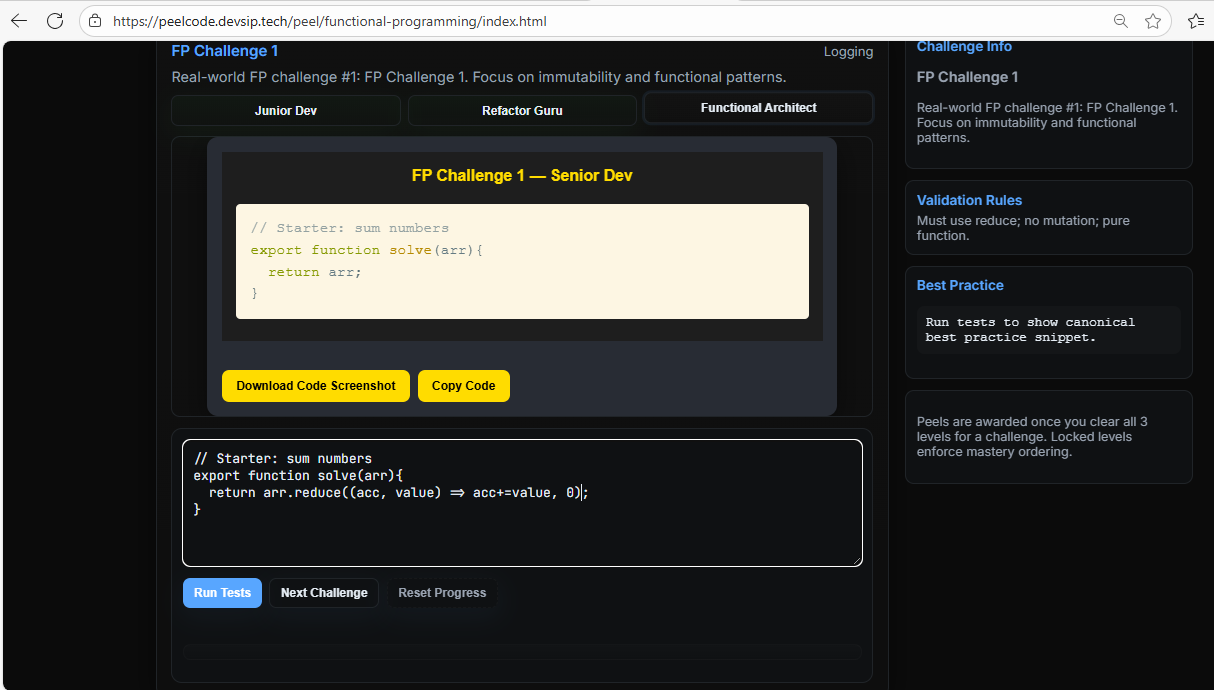Reset Progress for this challenge
This screenshot has width=1214, height=690.
click(x=441, y=592)
